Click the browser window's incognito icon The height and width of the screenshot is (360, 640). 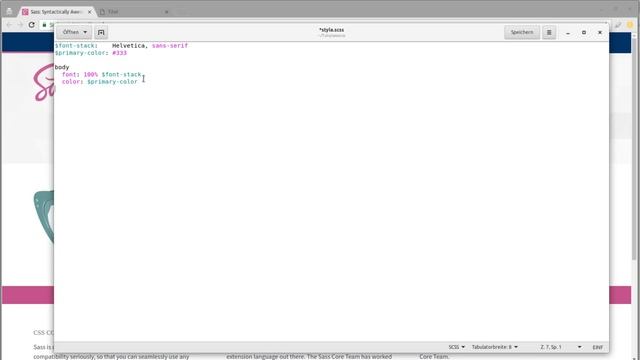click(x=9, y=11)
